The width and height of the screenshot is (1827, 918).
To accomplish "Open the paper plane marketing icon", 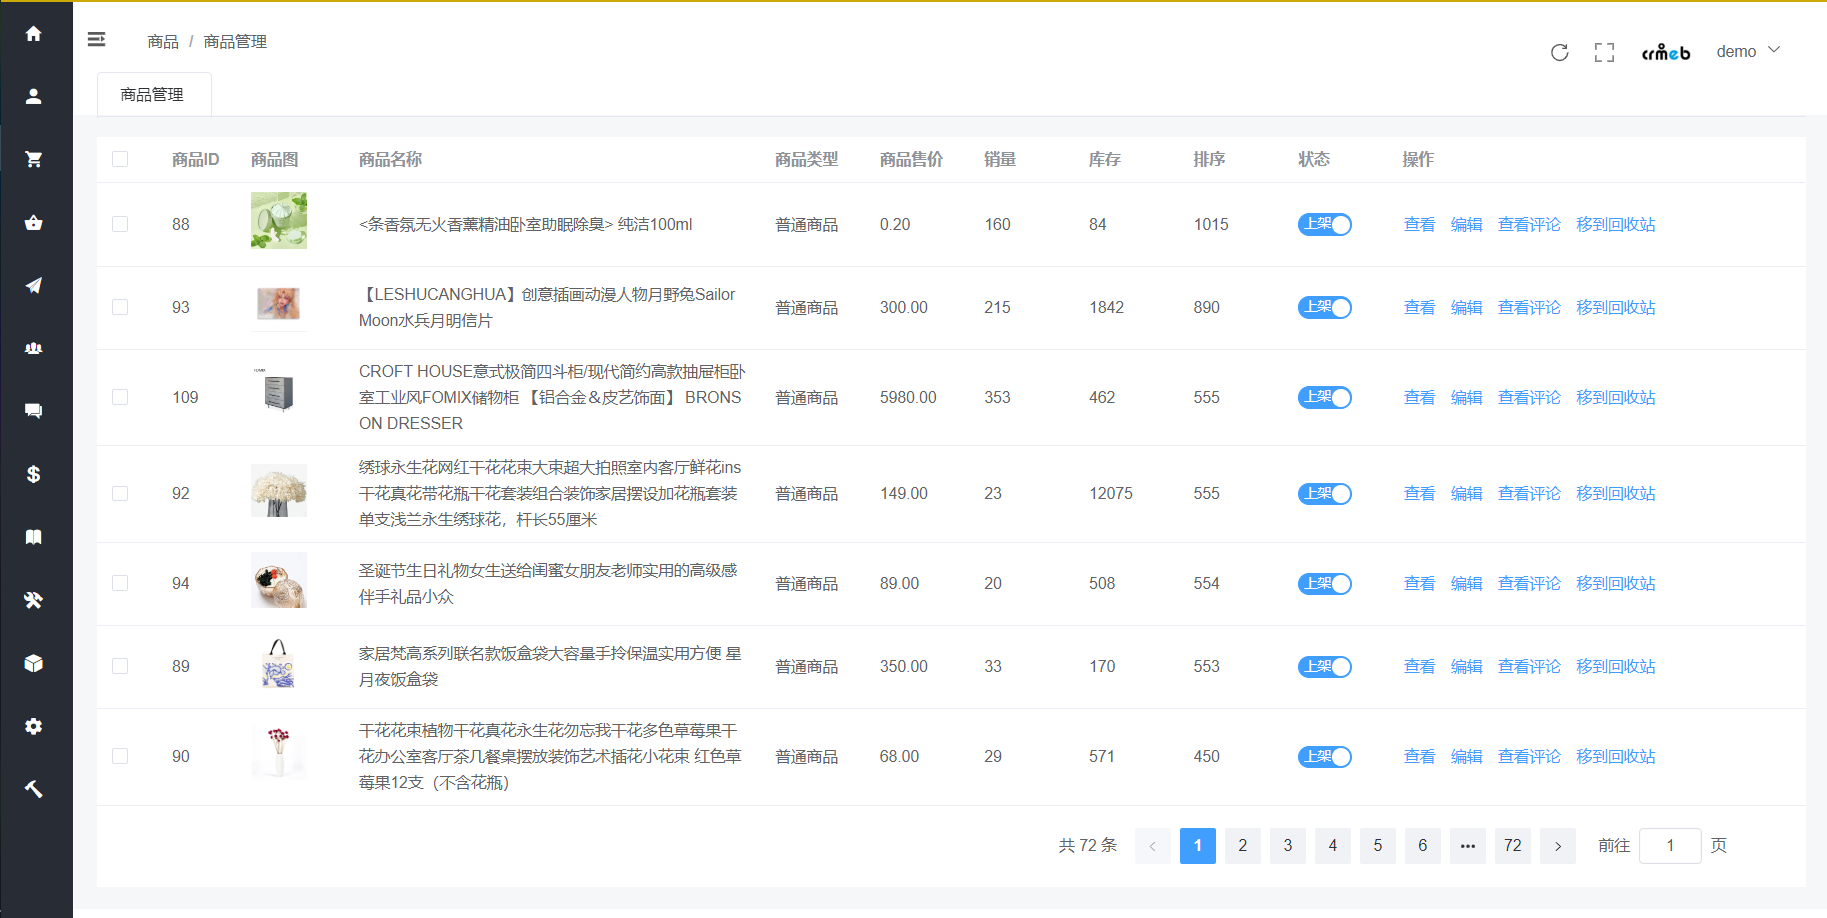I will click(x=33, y=285).
